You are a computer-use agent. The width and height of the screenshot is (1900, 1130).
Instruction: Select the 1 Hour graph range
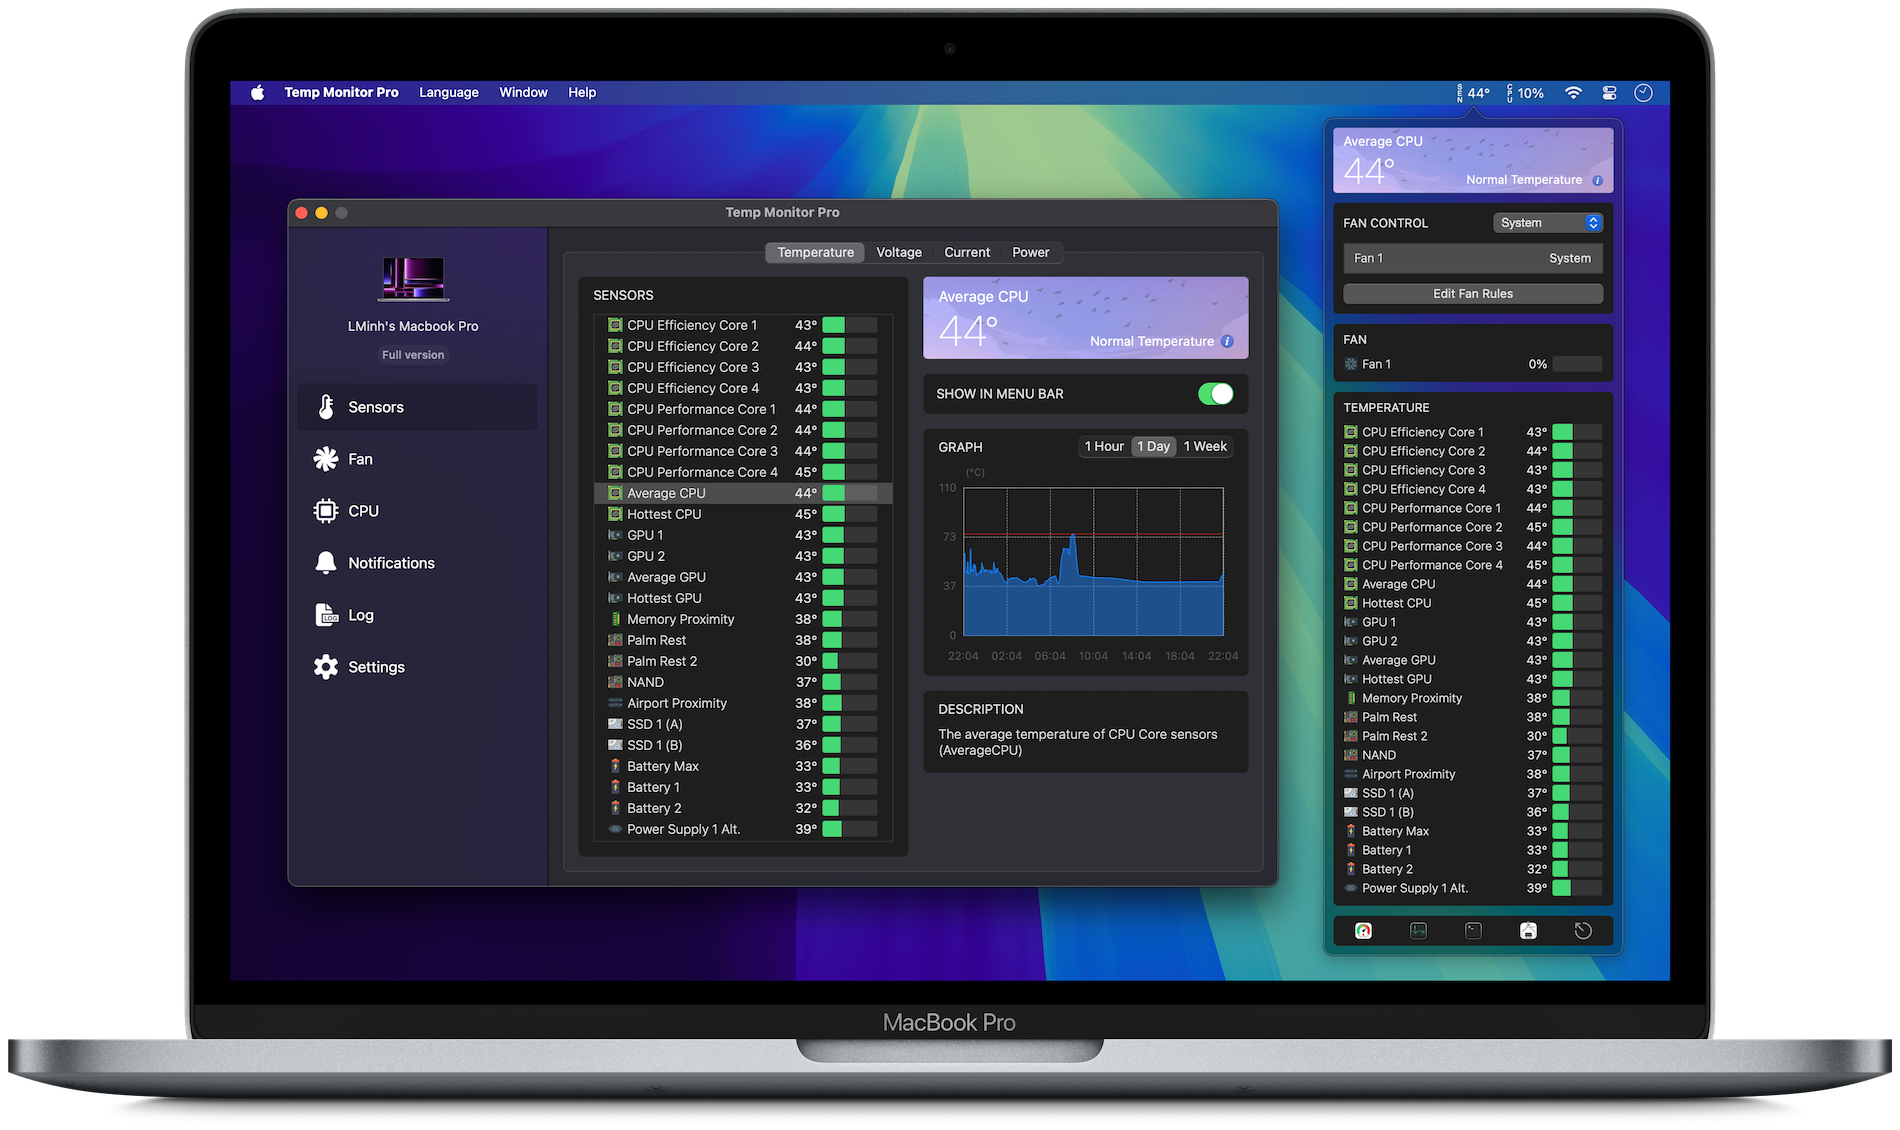pyautogui.click(x=1103, y=447)
